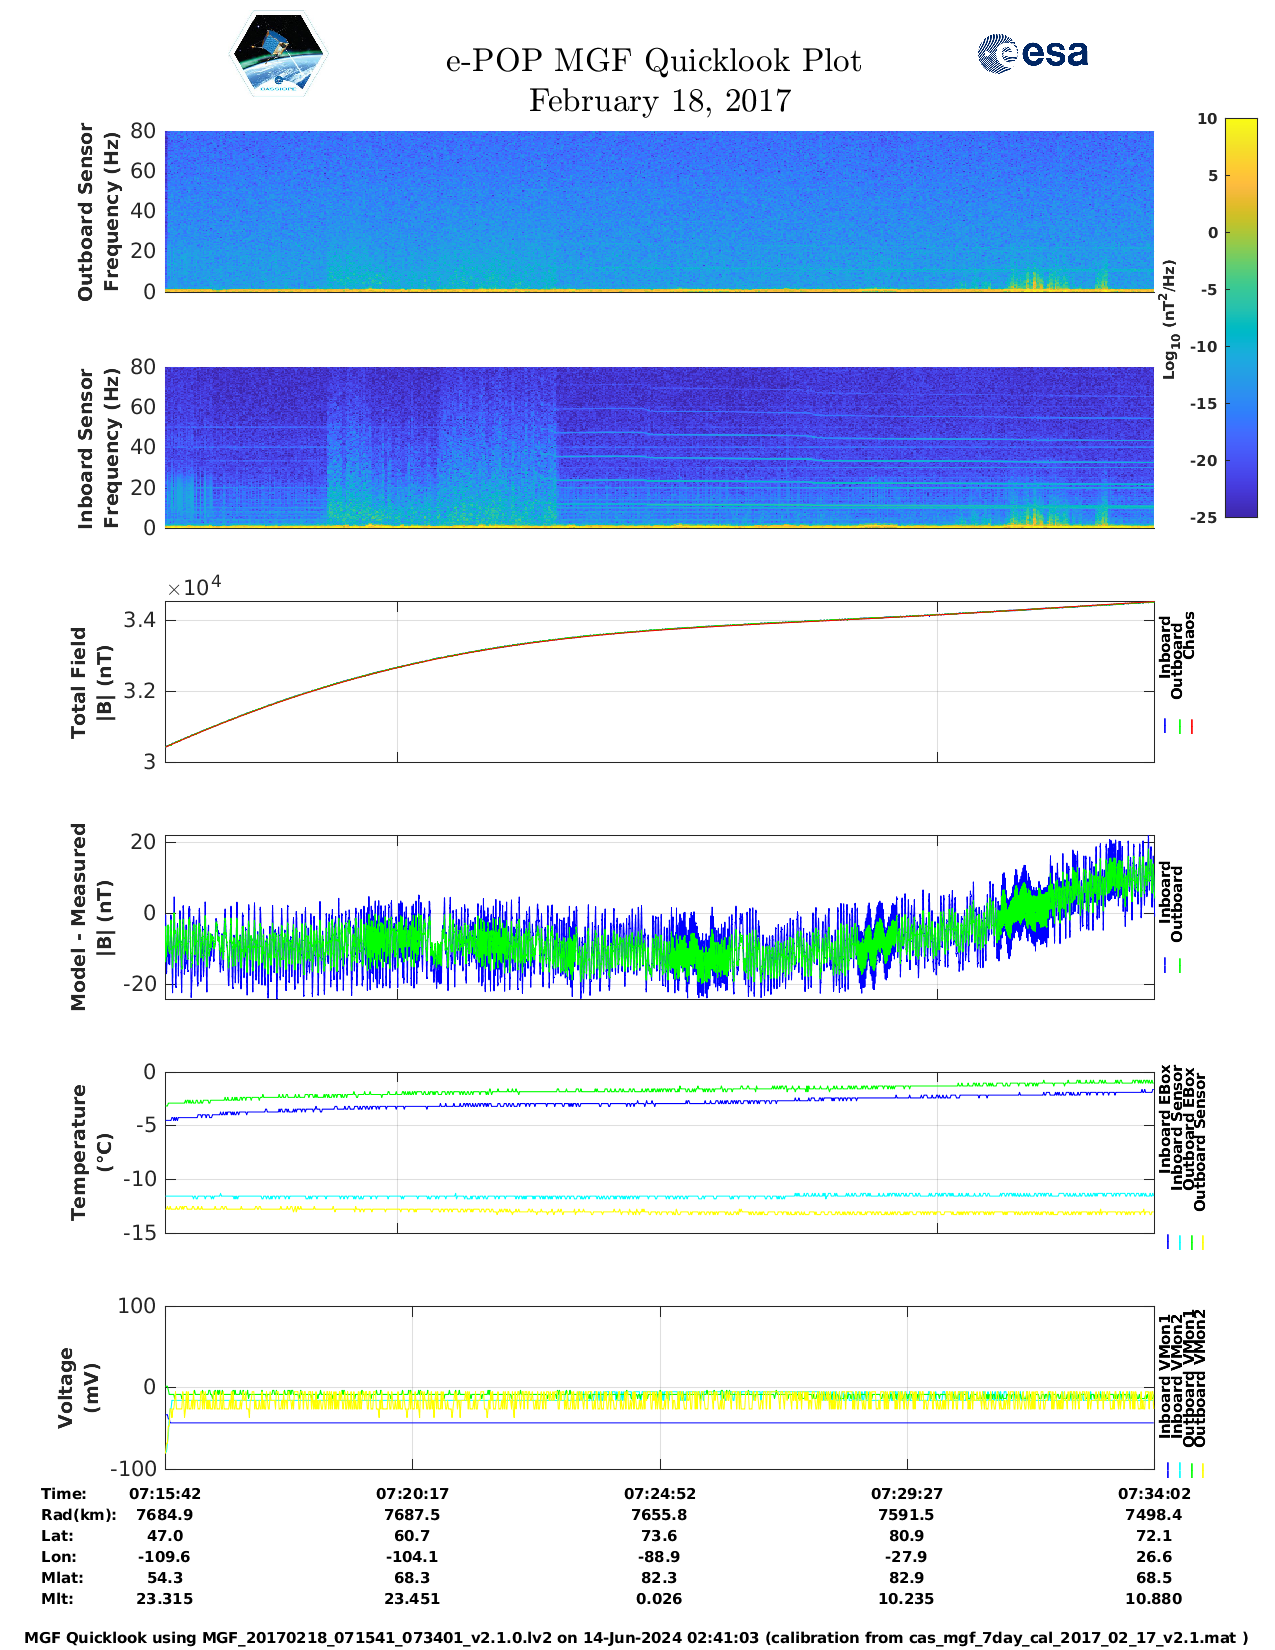Click the red Chaos legend marker

coord(1192,727)
